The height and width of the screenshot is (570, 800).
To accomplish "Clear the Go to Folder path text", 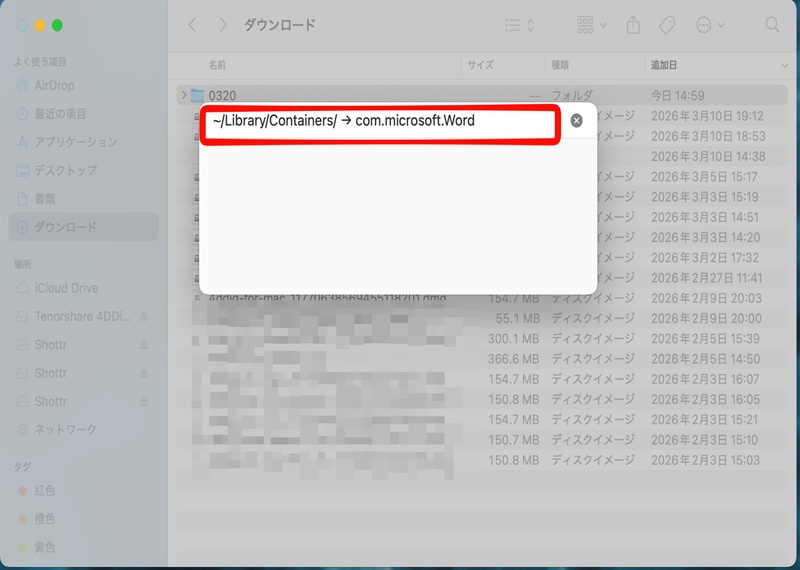I will pos(577,120).
